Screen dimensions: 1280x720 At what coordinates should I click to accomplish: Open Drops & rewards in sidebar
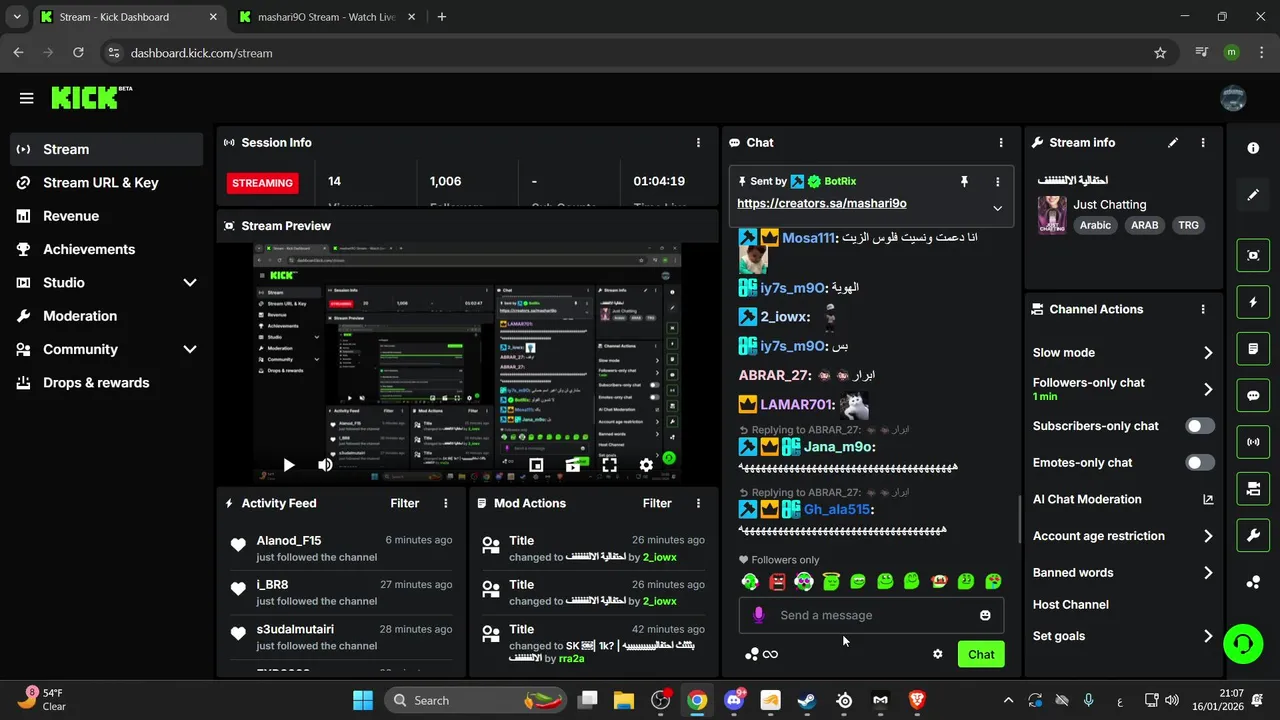coord(107,383)
